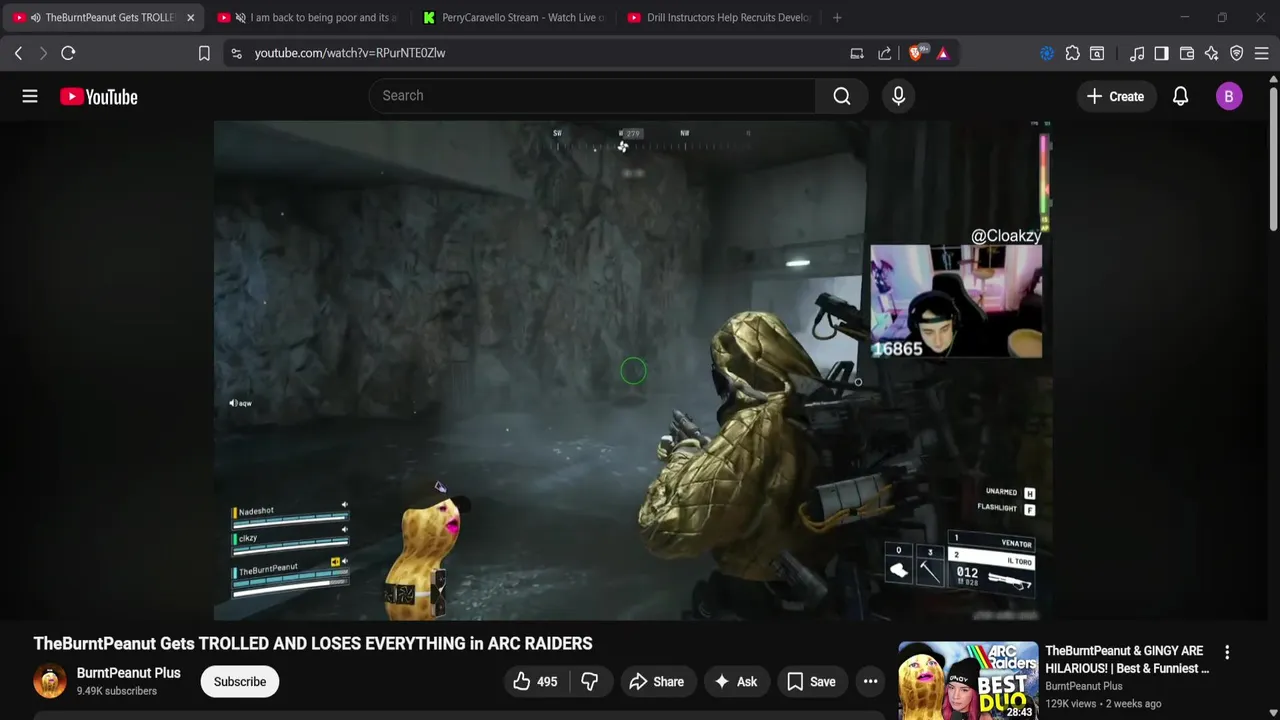Open options for the recommended video
This screenshot has height=720, width=1280.
tap(1227, 652)
